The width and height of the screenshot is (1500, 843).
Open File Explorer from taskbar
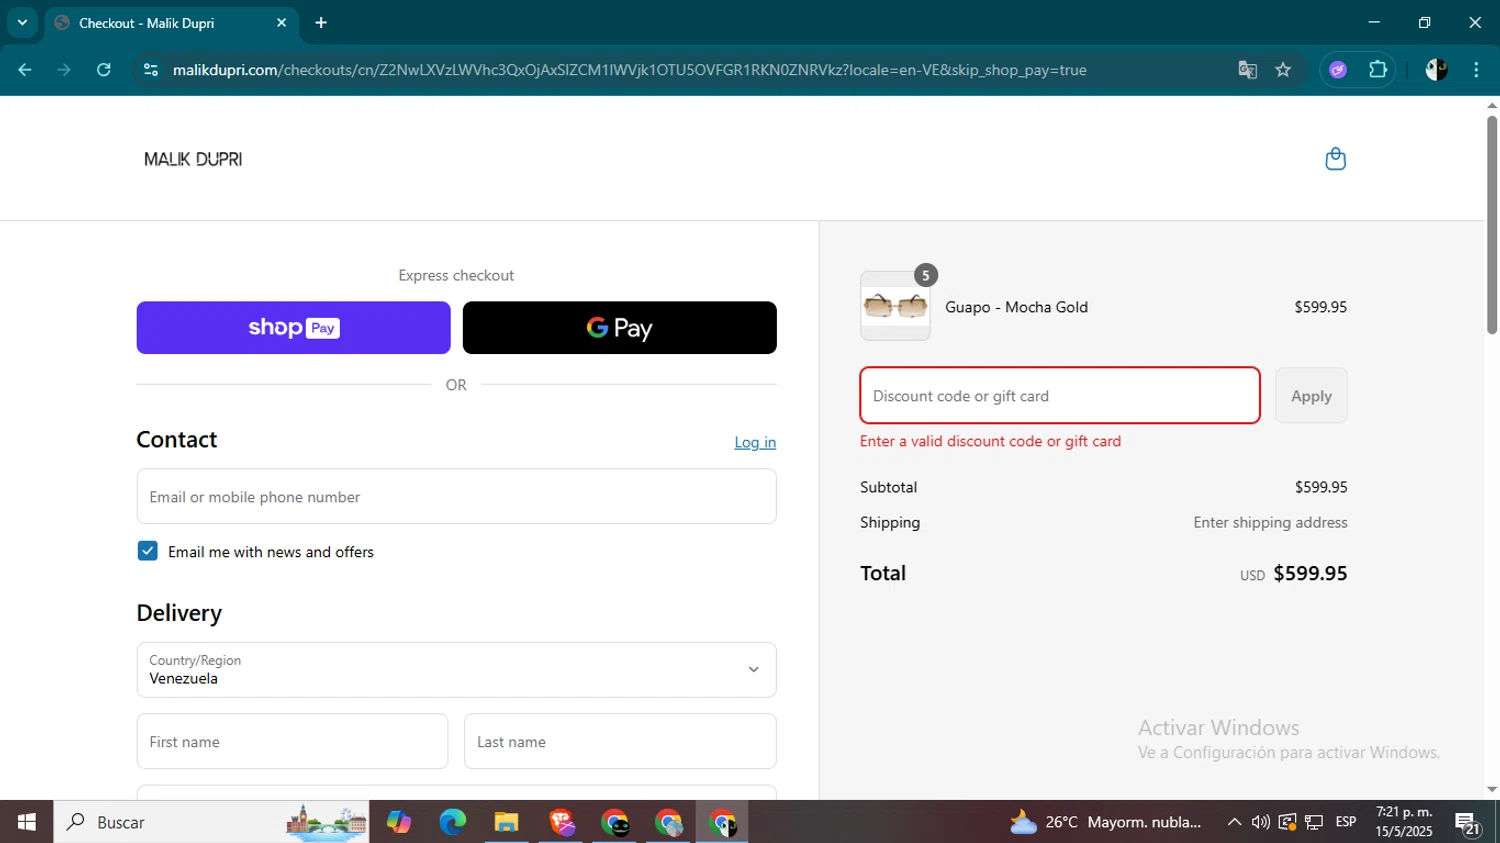click(x=506, y=822)
